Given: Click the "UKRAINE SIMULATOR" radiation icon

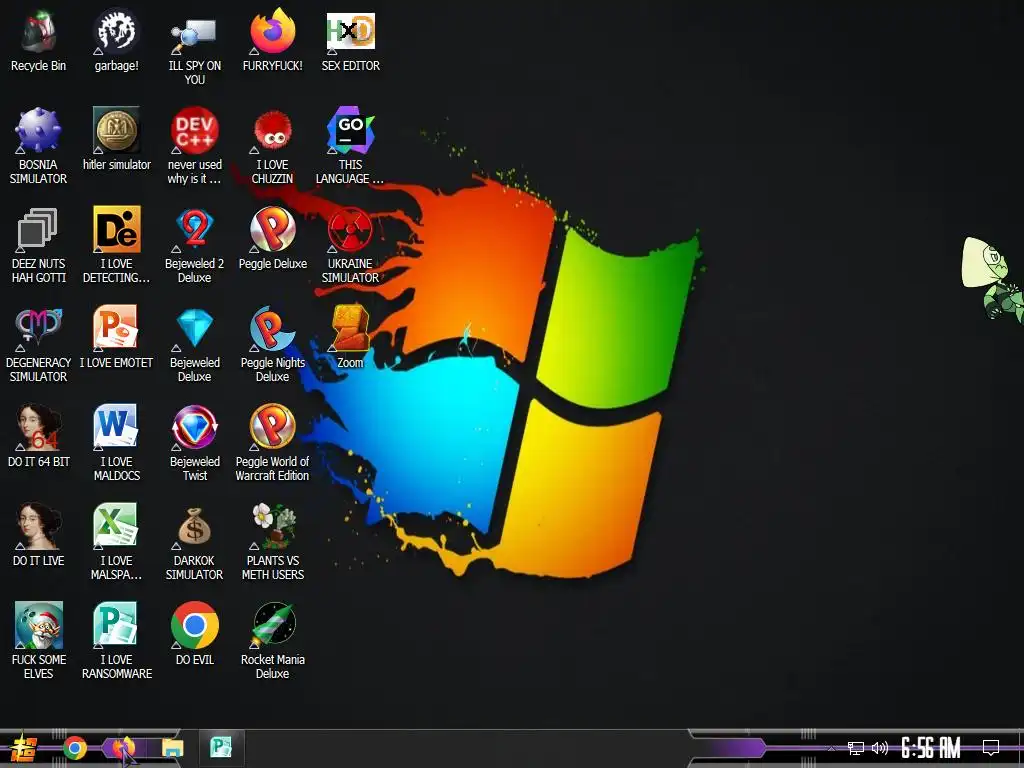Looking at the screenshot, I should coord(351,229).
